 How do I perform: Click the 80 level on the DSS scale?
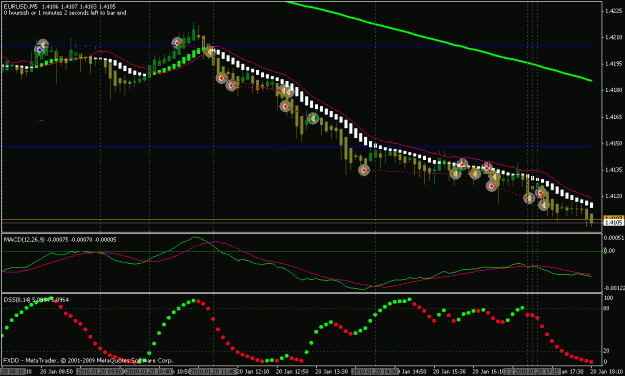click(607, 308)
